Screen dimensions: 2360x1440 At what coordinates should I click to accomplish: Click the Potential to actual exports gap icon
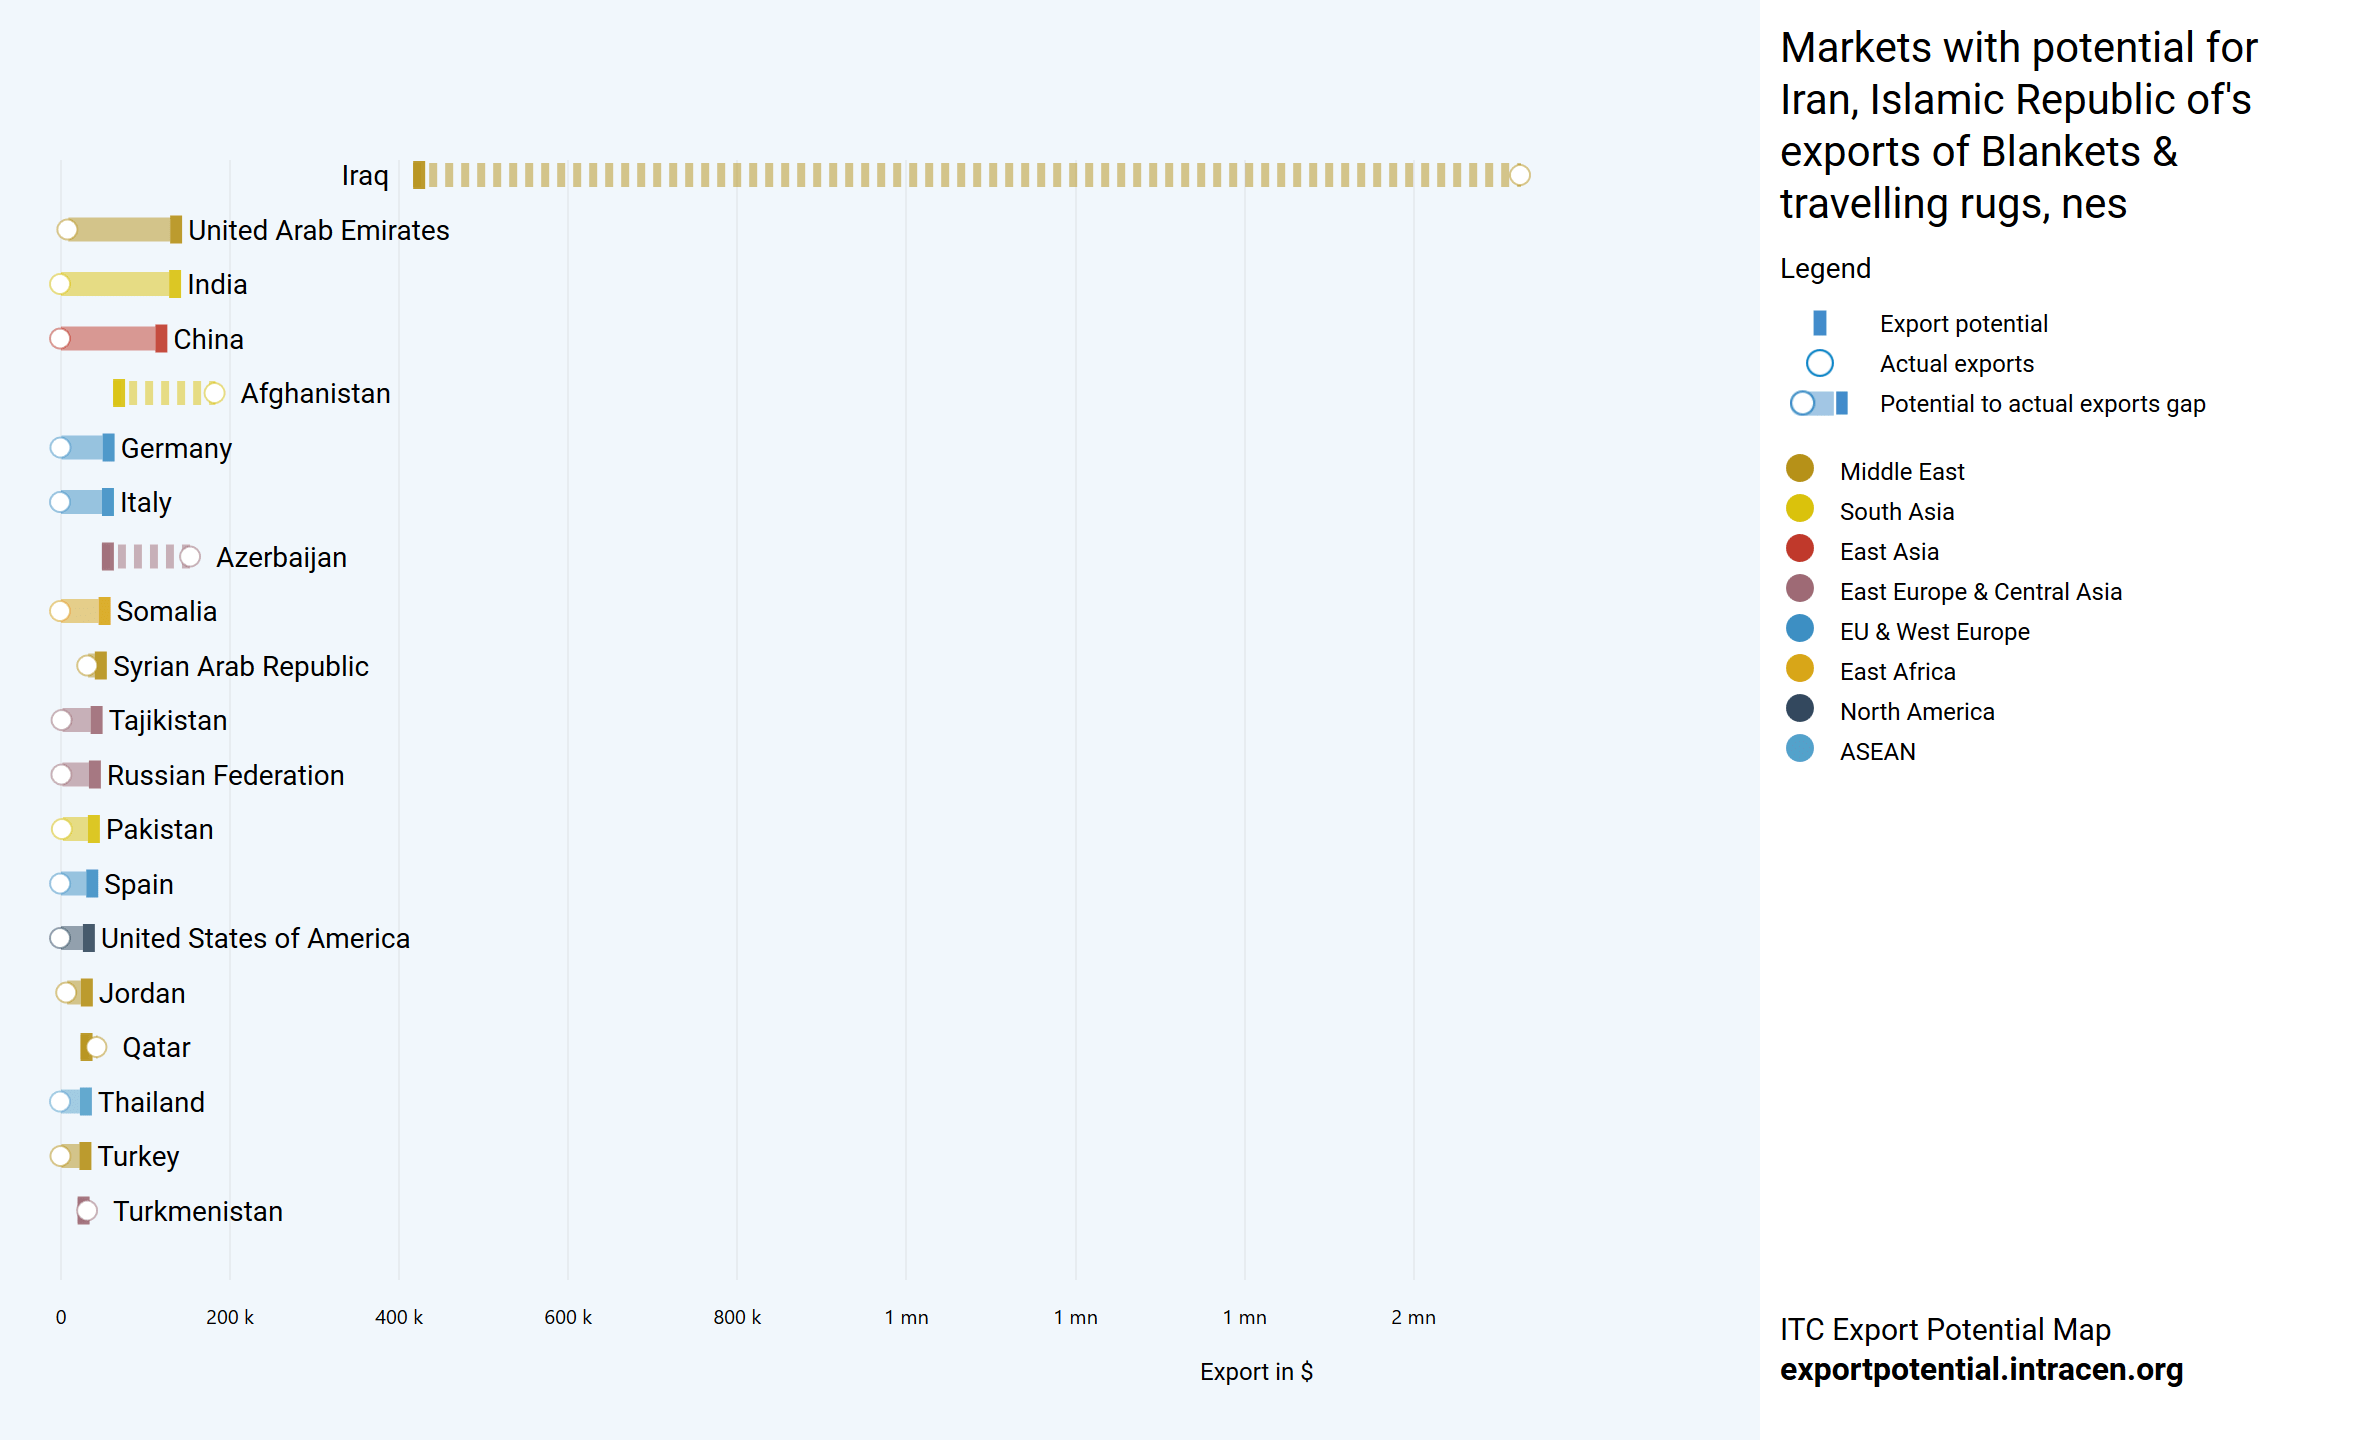(1819, 403)
